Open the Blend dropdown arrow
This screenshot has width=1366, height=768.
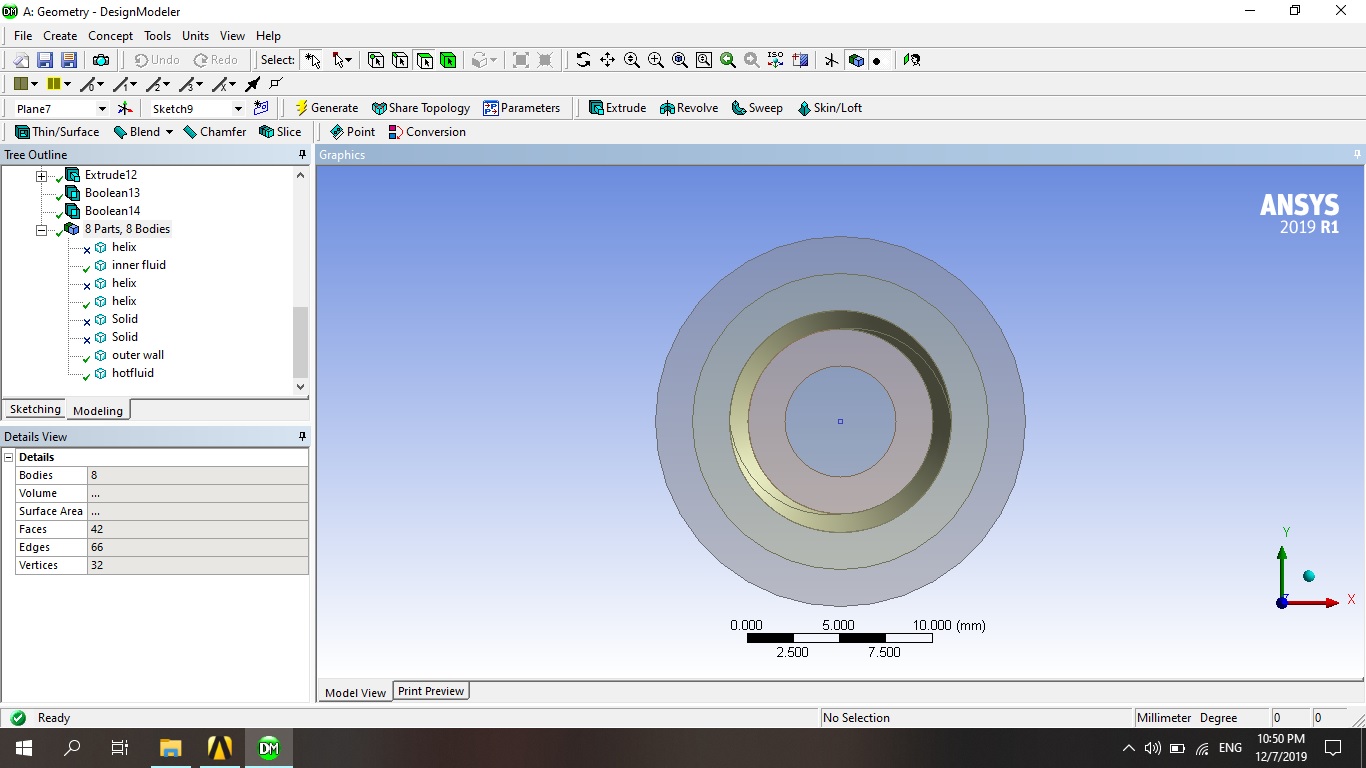coord(169,132)
